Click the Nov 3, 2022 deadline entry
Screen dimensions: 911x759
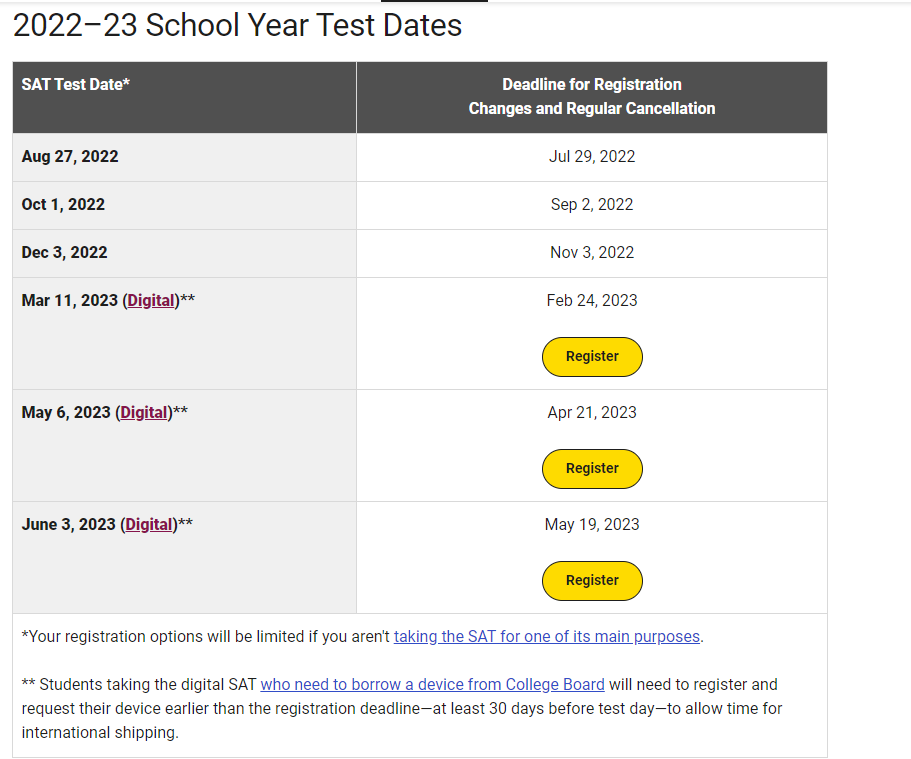tap(592, 252)
